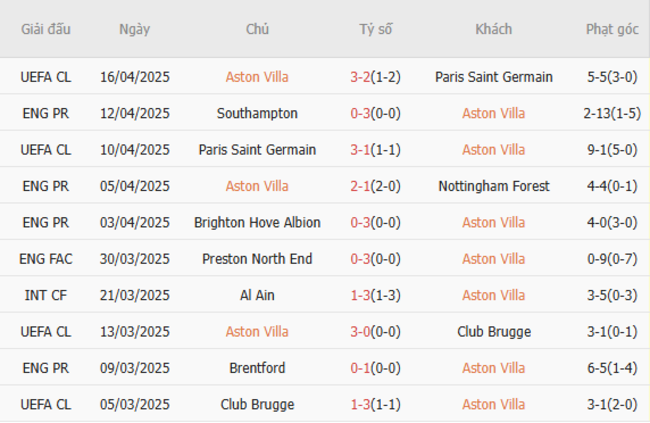Open ENG FAC league label

tap(46, 259)
